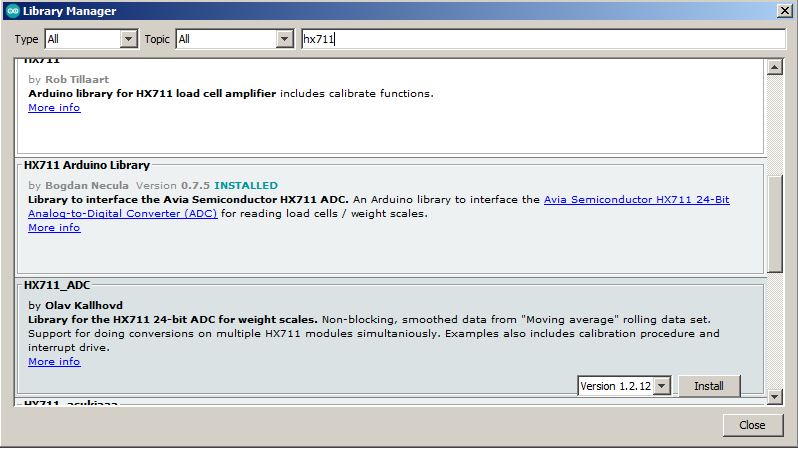Open Avia Semiconductor HX711 24-Bit link

pyautogui.click(x=637, y=199)
